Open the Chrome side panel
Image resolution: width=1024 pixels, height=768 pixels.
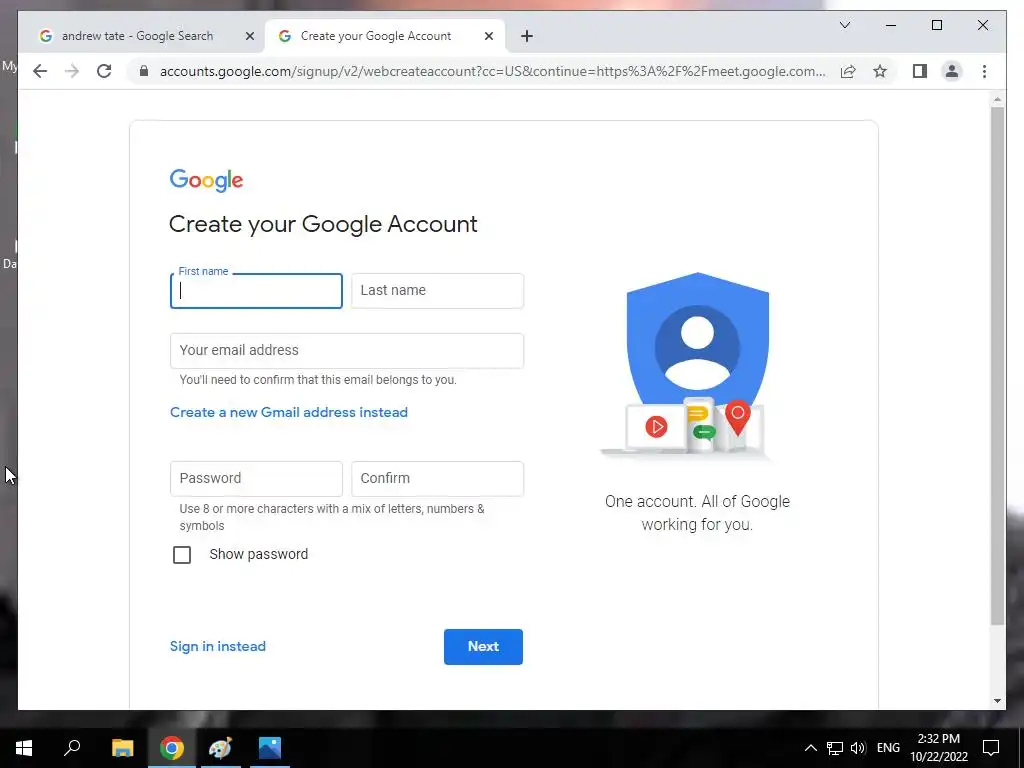tap(920, 71)
